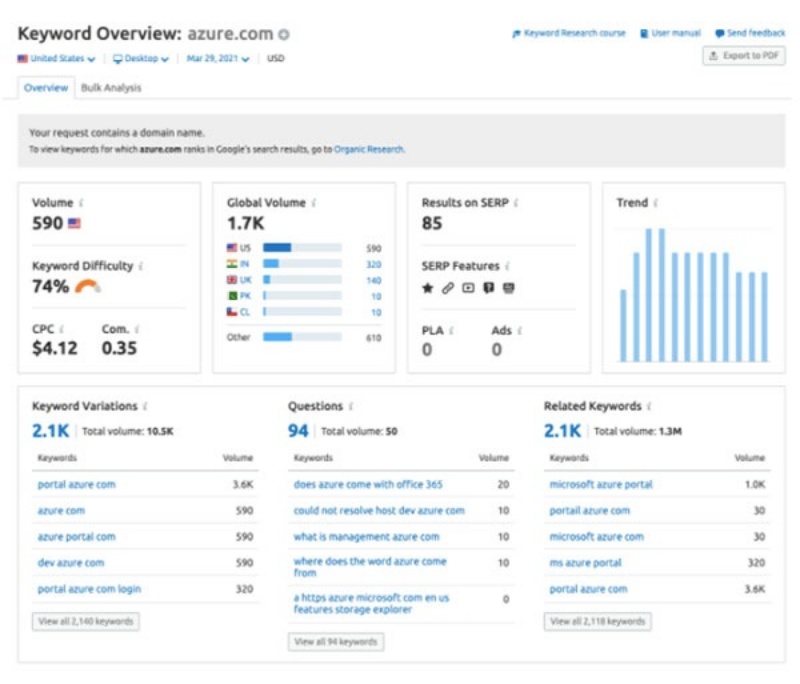Click the Ads info icon
The height and width of the screenshot is (684, 800).
(519, 331)
